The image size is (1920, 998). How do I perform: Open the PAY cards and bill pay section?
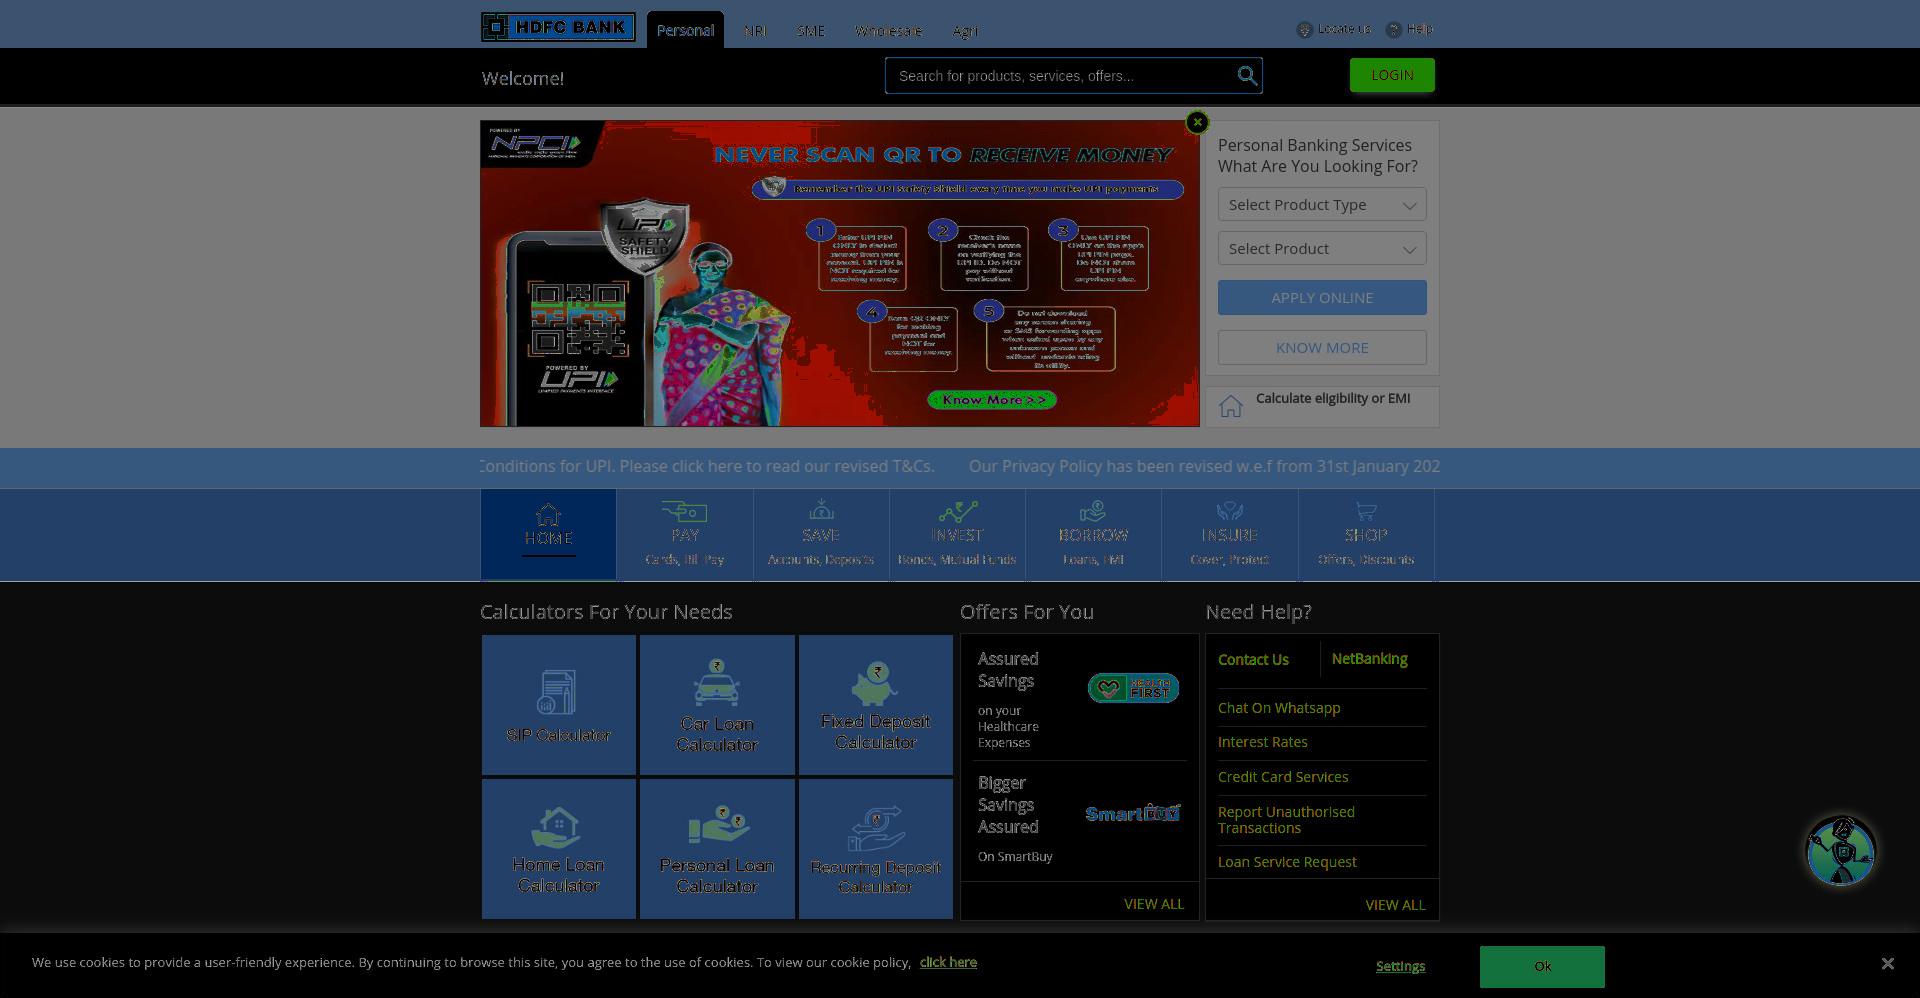(685, 534)
